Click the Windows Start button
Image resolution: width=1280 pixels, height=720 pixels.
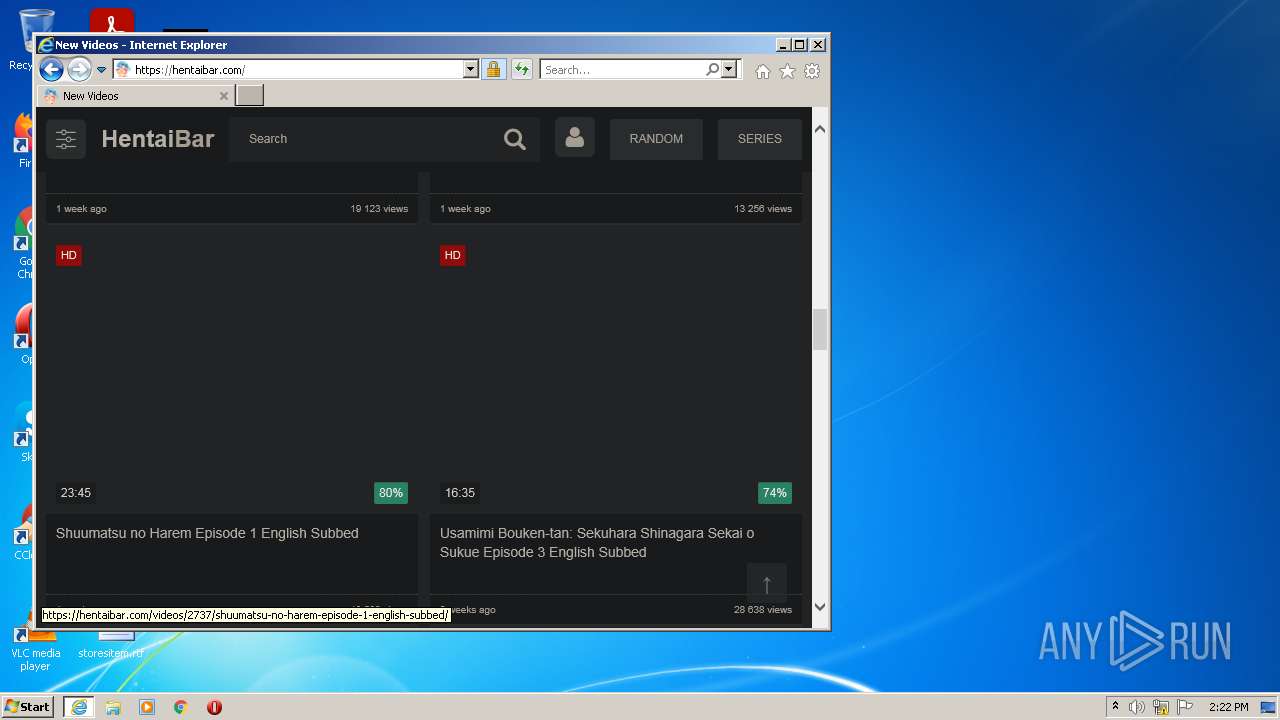pos(28,707)
